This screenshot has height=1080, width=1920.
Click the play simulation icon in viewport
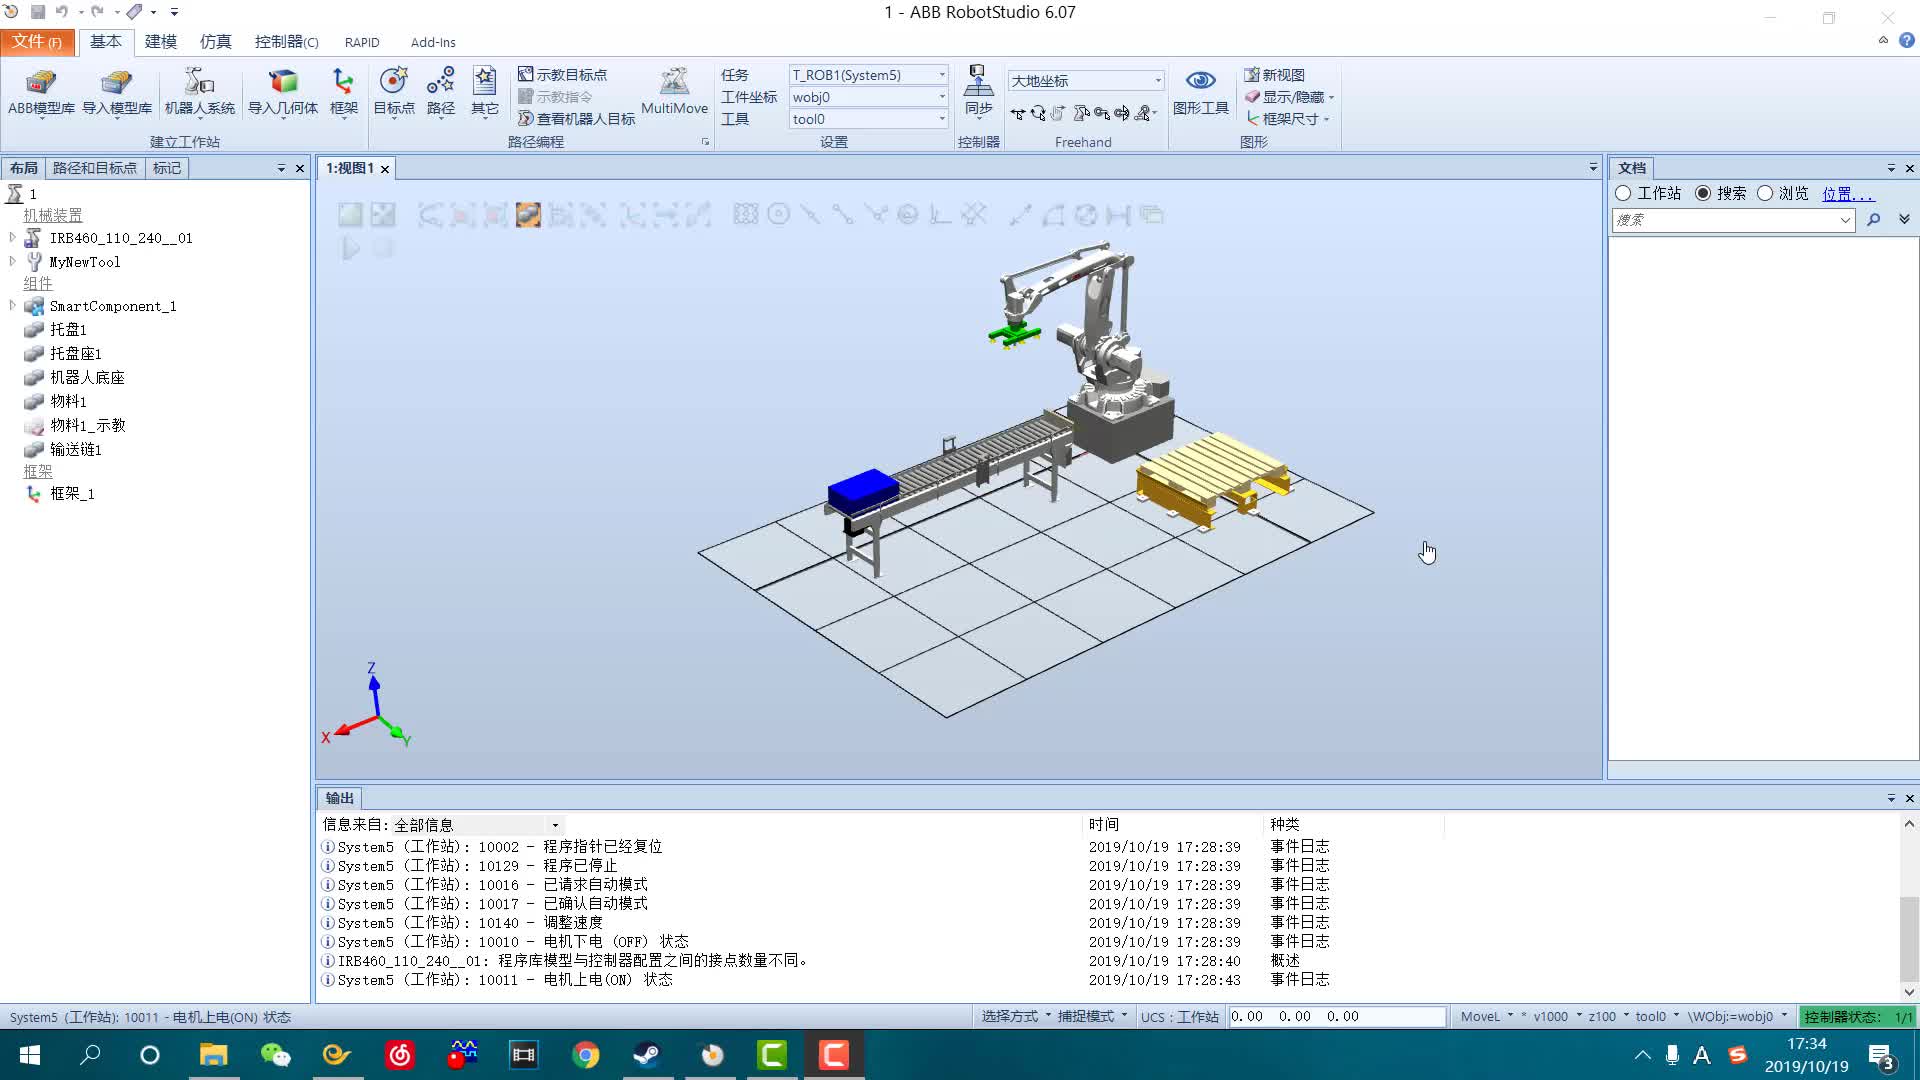pyautogui.click(x=351, y=248)
